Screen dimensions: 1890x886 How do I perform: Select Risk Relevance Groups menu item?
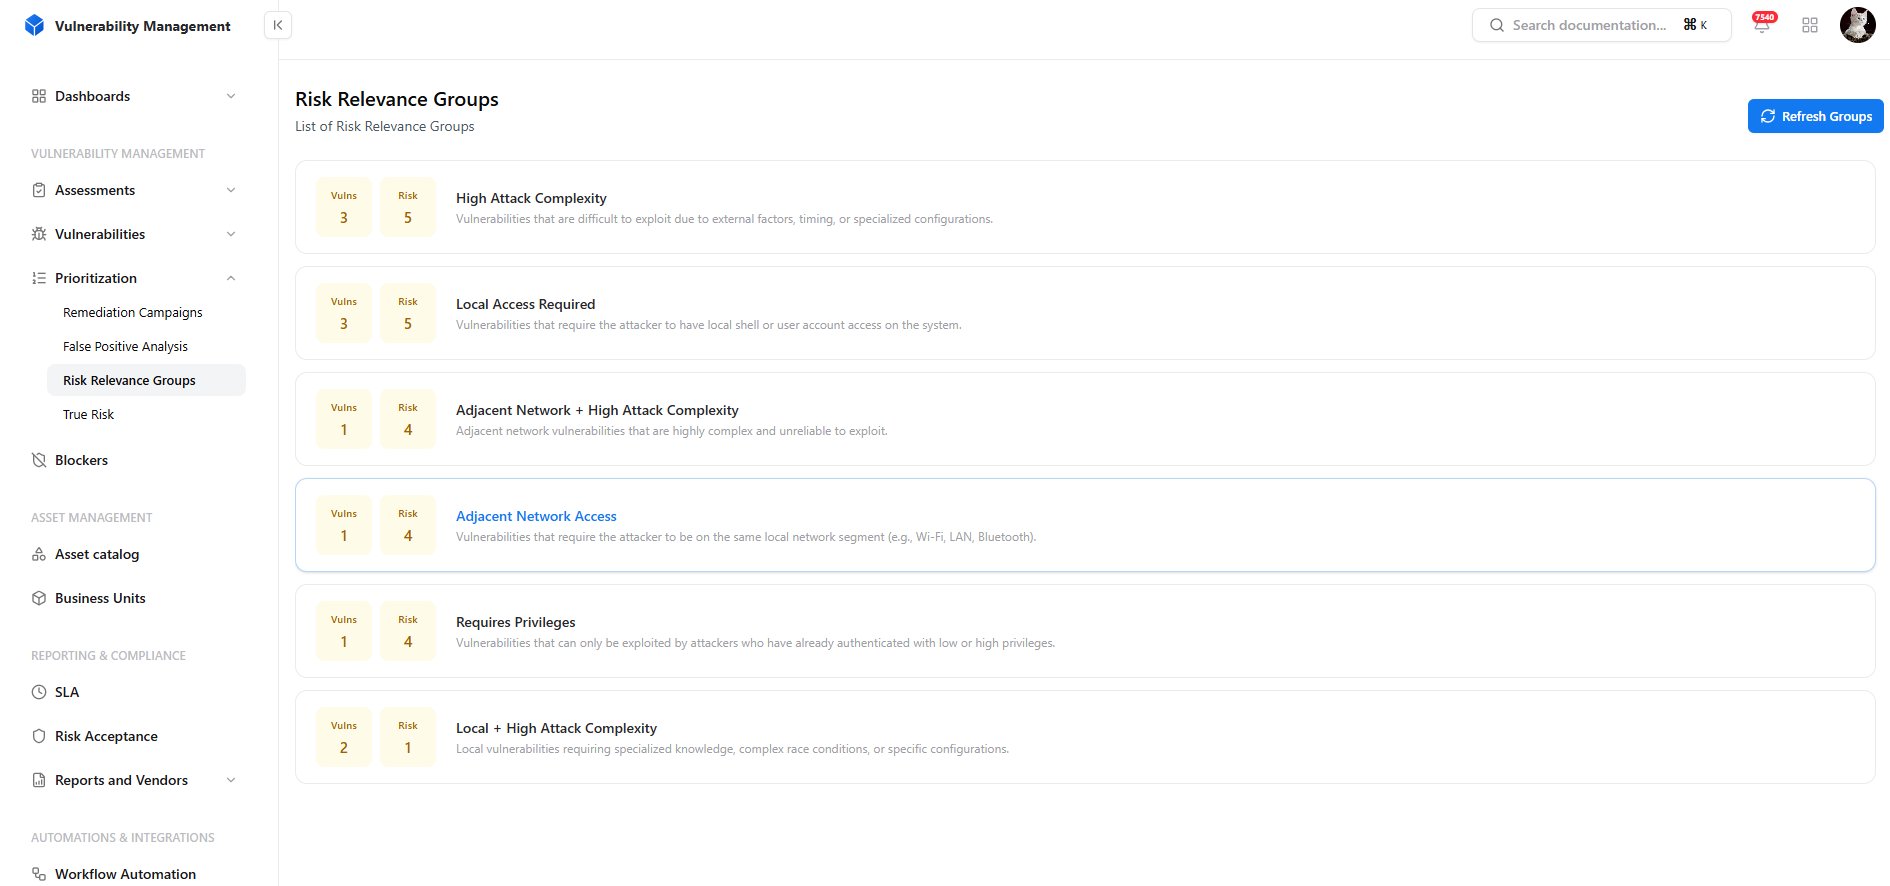[x=146, y=380]
